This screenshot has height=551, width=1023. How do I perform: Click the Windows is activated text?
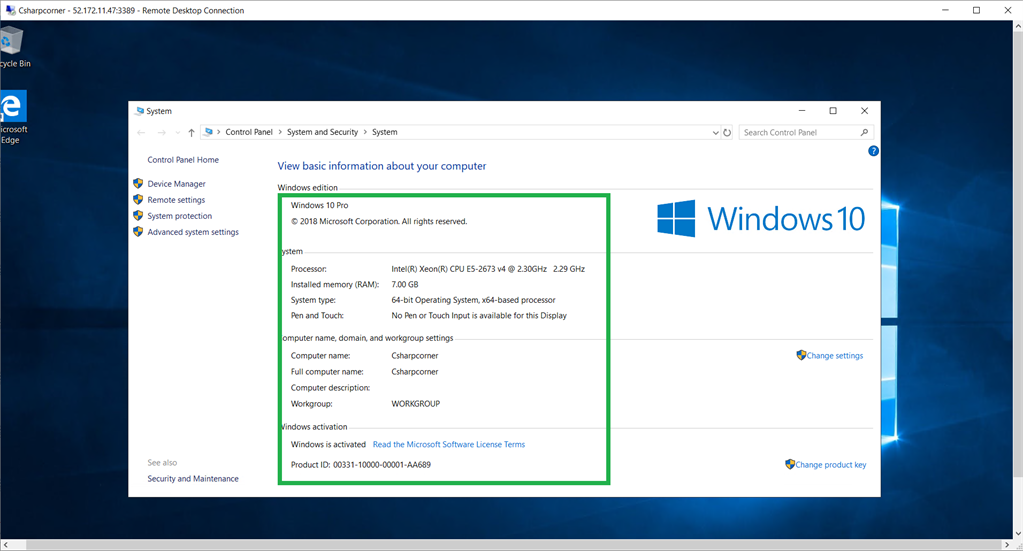coord(328,445)
